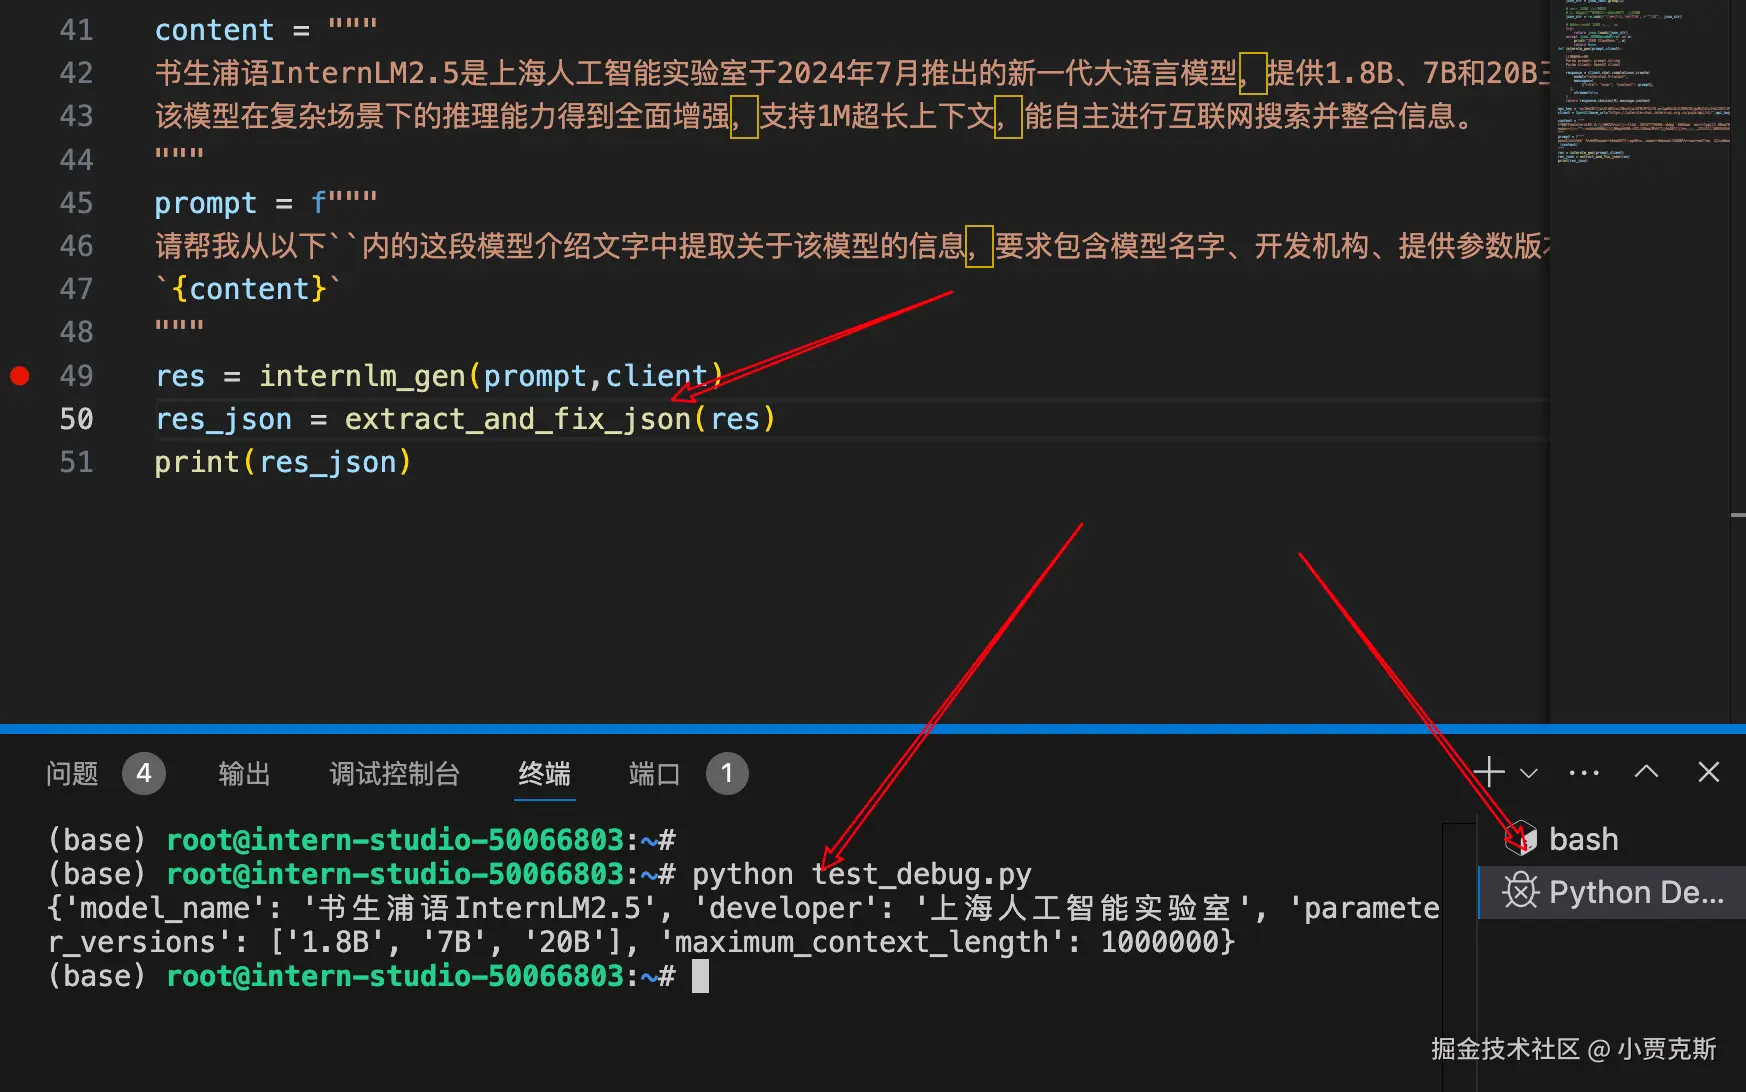Viewport: 1746px width, 1092px height.
Task: Click the res_json variable on line 50
Action: pos(224,419)
